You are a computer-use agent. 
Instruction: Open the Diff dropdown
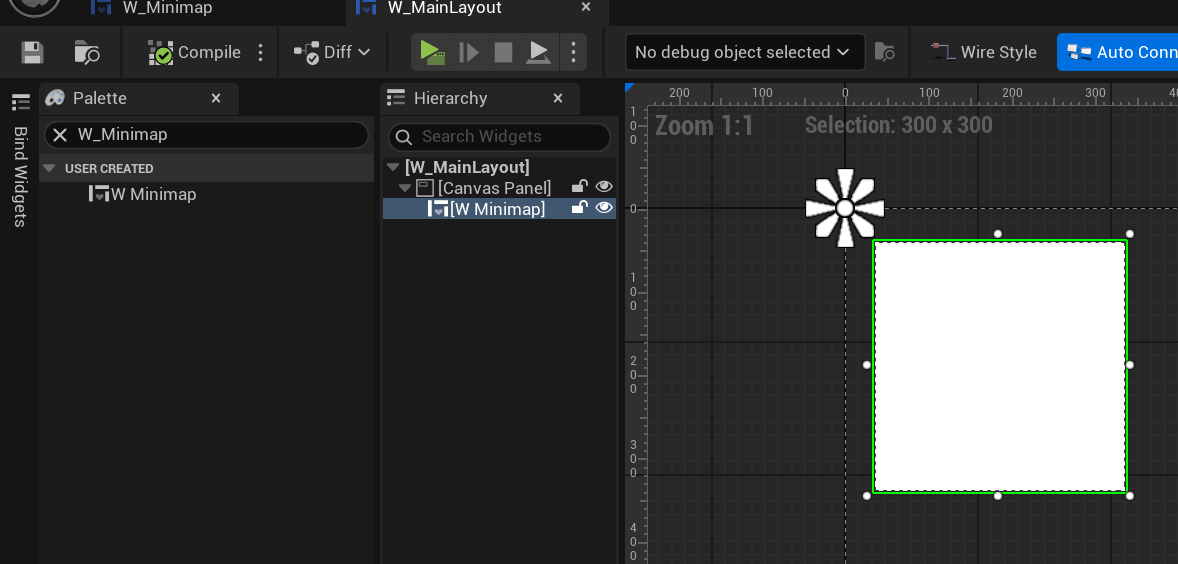point(332,52)
